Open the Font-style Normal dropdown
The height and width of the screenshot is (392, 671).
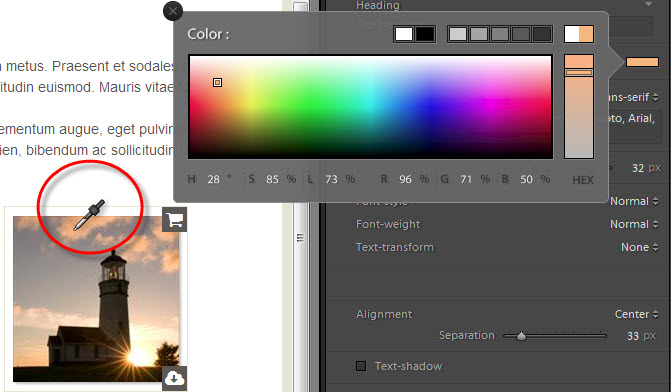(634, 201)
